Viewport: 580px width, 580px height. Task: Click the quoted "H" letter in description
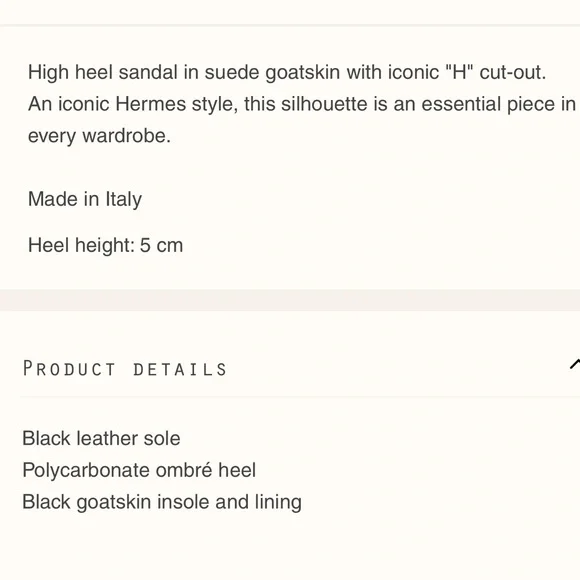[x=460, y=72]
